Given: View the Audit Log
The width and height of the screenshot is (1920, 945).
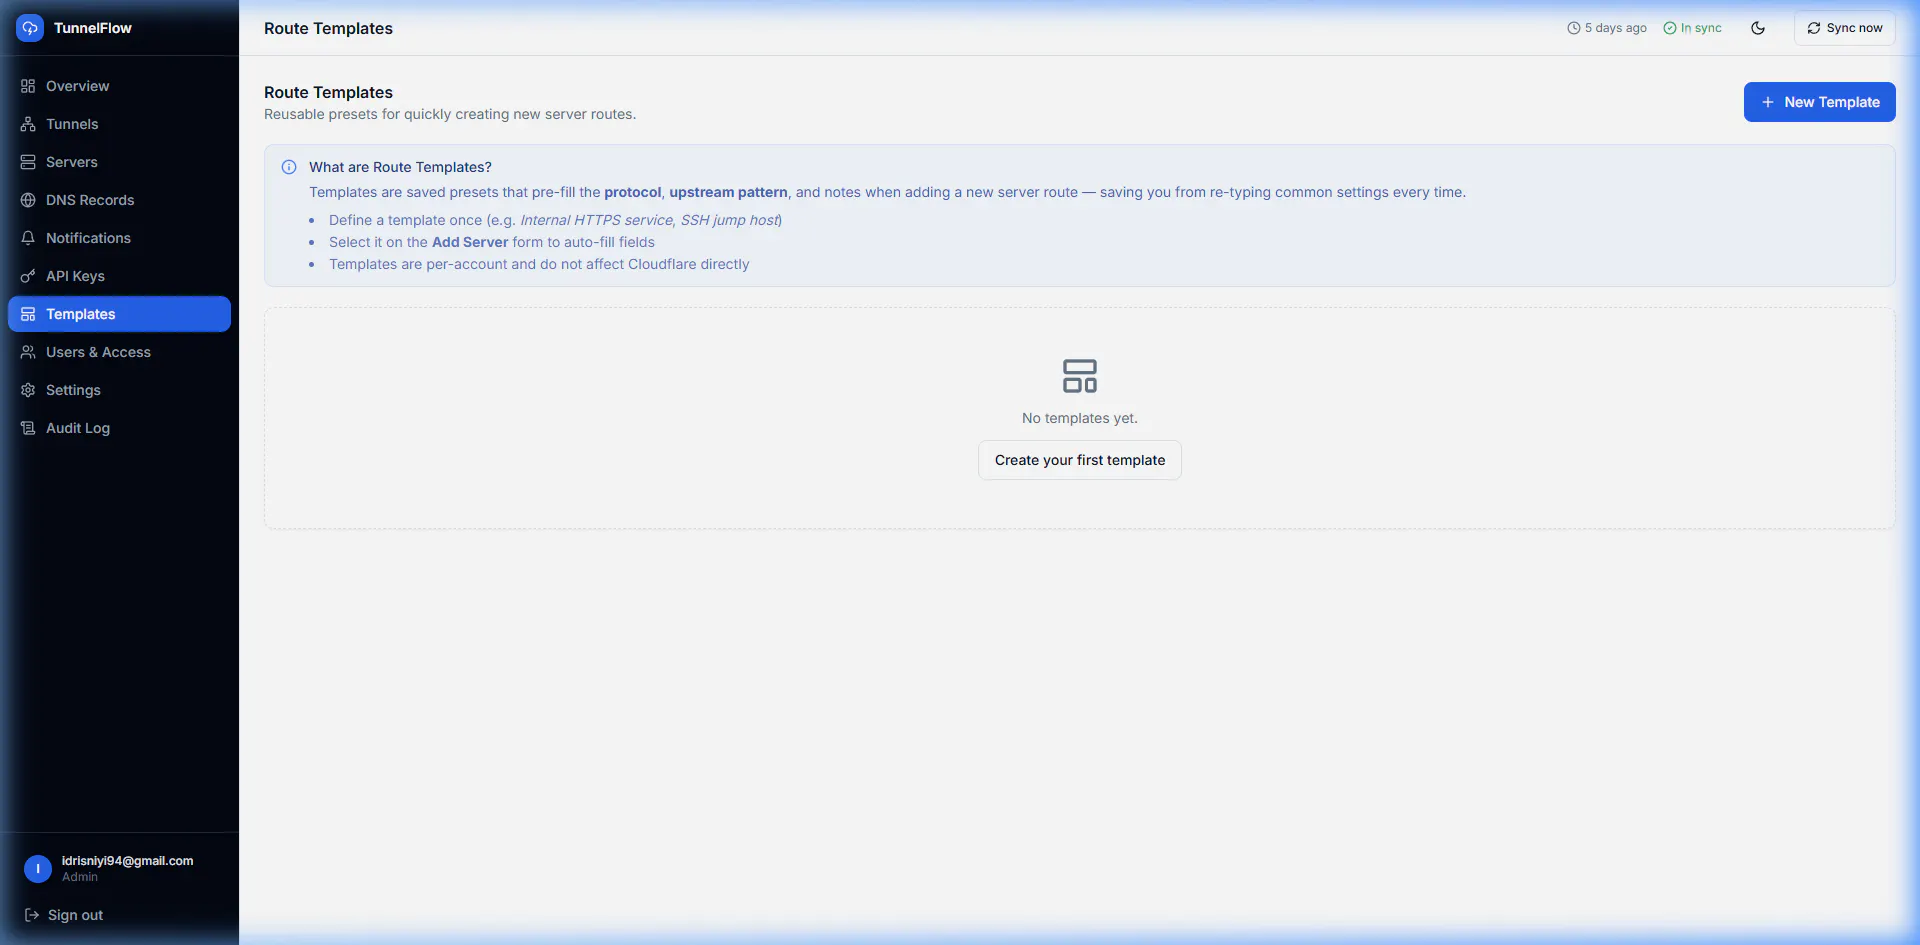Looking at the screenshot, I should 119,428.
